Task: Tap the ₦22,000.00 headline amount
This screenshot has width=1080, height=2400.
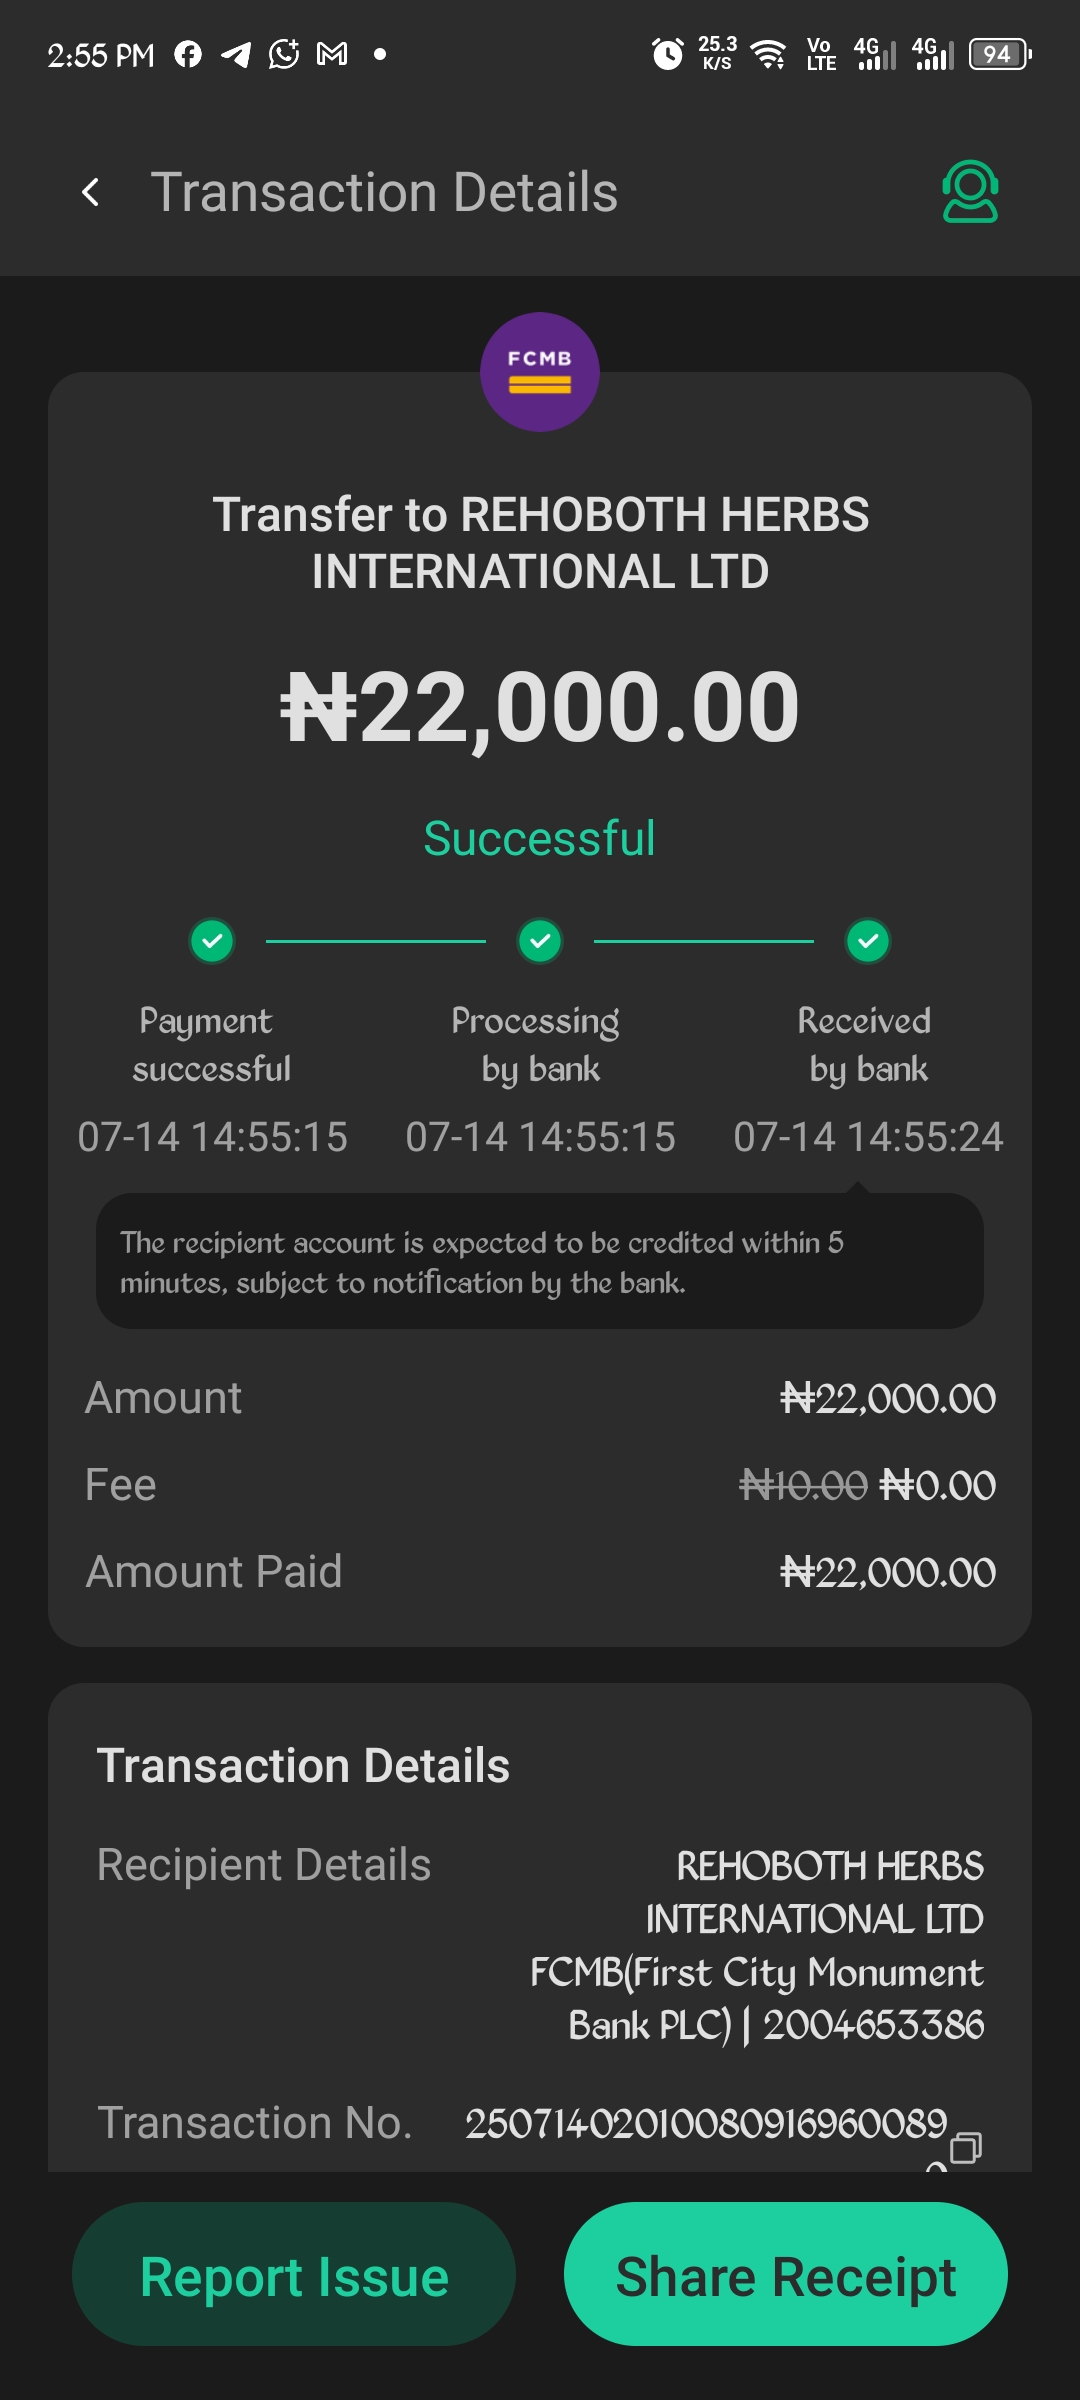Action: (540, 707)
